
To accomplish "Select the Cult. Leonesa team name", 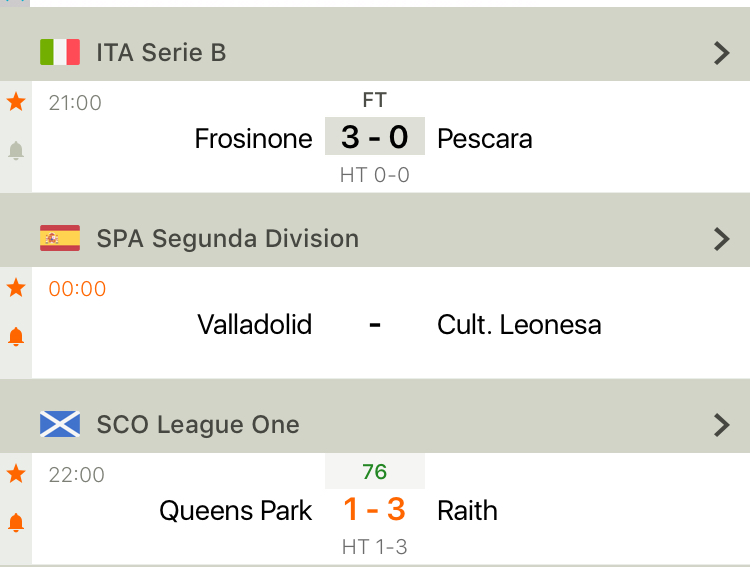I will (x=519, y=325).
